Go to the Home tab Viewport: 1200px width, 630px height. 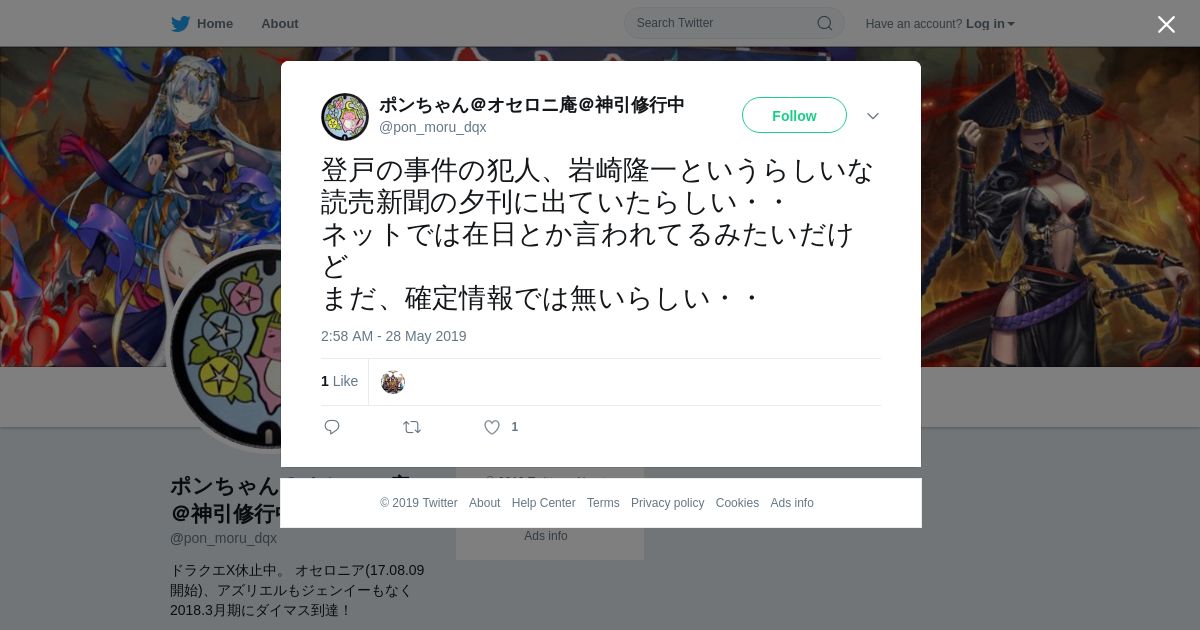[202, 24]
